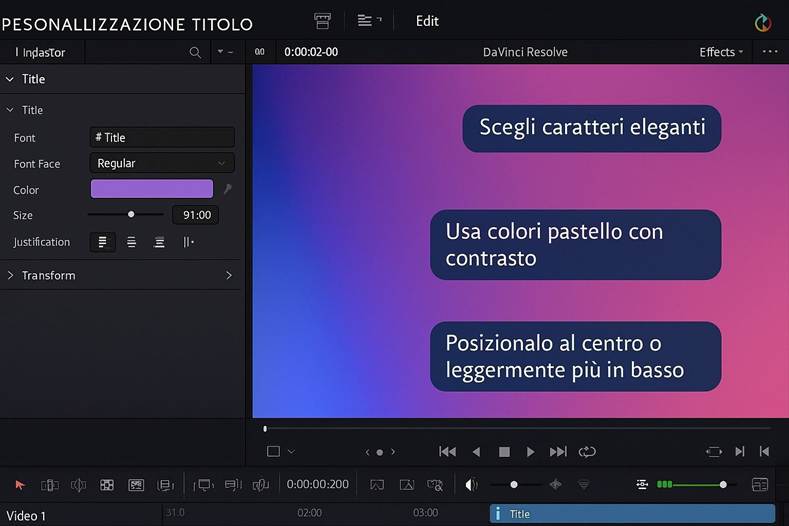This screenshot has height=526, width=789.
Task: Play in reverse
Action: point(476,452)
